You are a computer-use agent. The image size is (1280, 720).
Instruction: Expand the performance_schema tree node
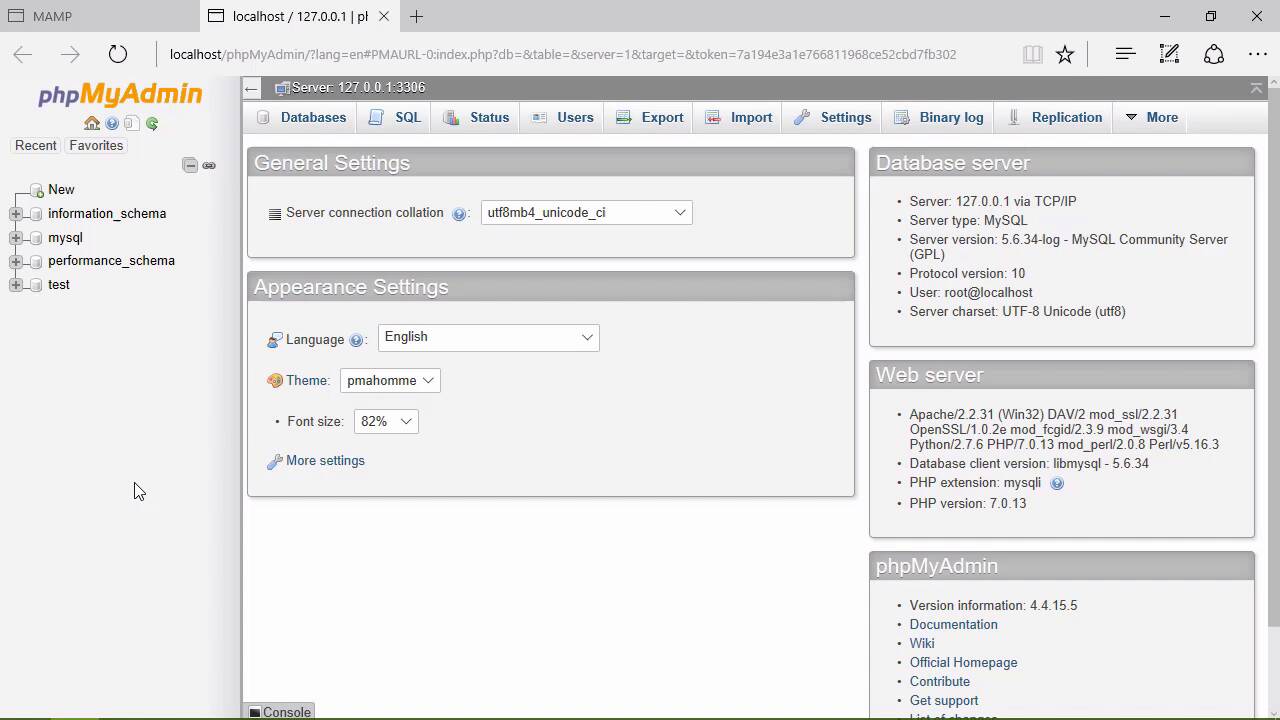(15, 261)
